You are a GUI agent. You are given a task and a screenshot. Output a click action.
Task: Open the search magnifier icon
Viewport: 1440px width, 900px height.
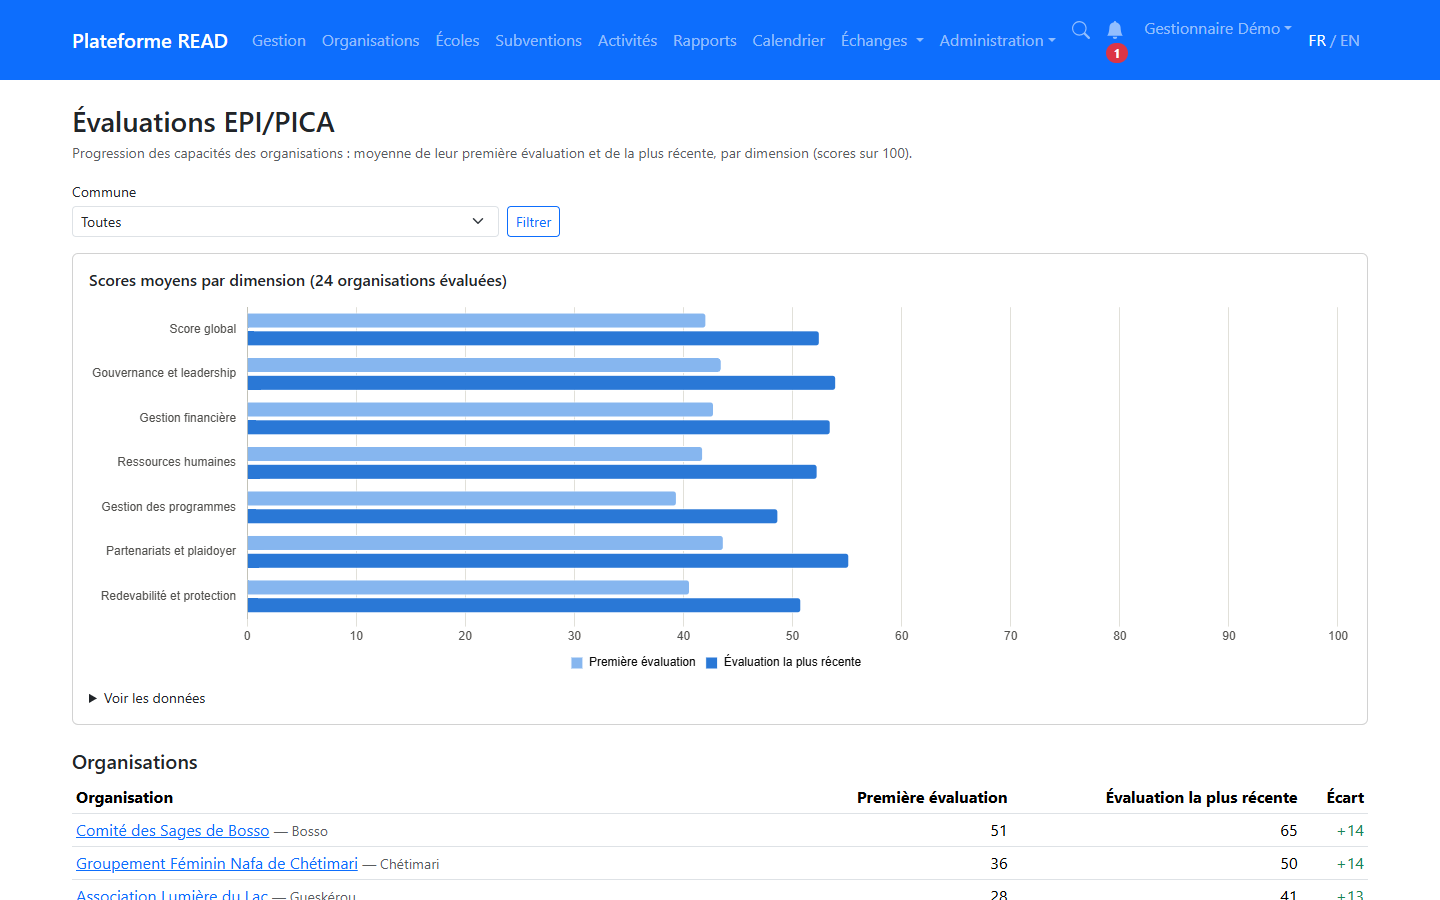tap(1081, 30)
